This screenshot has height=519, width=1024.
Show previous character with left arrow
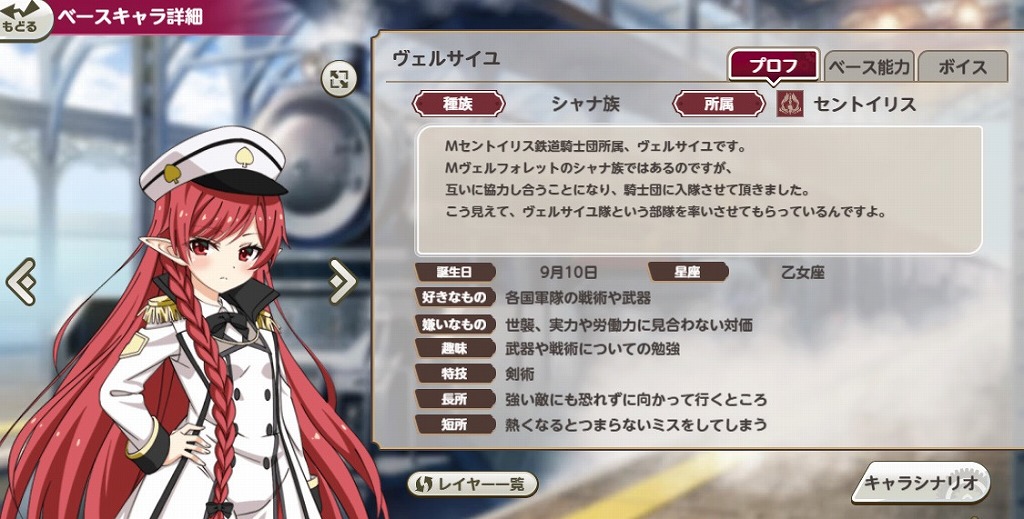(20, 281)
